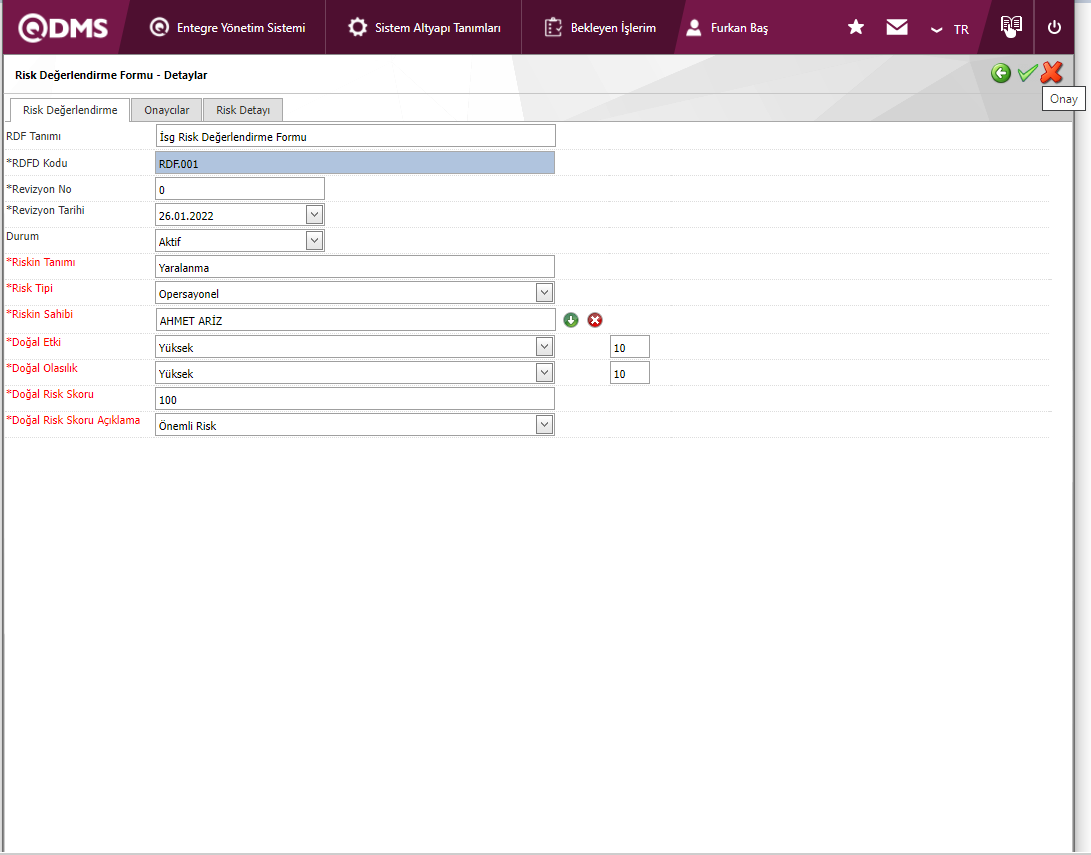Switch to the Onaycılar tab
Viewport: 1091px width, 855px height.
[x=167, y=110]
